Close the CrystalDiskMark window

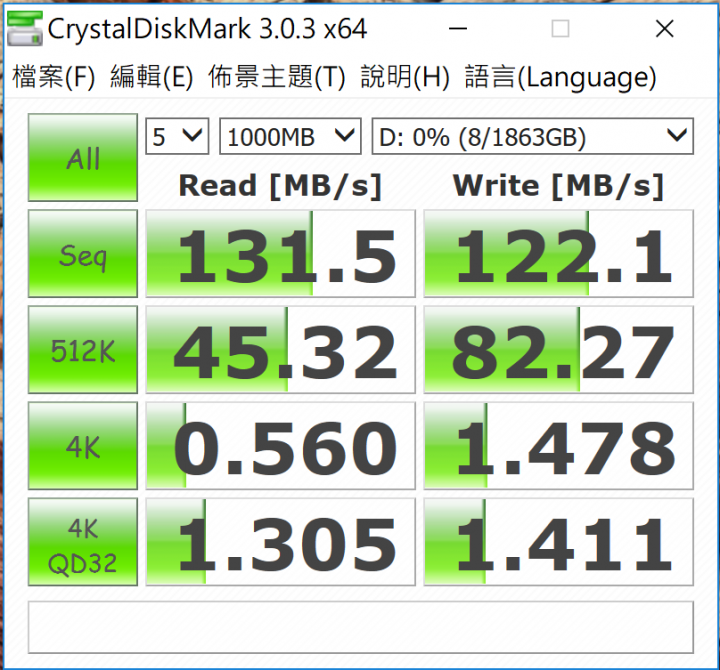pos(664,29)
